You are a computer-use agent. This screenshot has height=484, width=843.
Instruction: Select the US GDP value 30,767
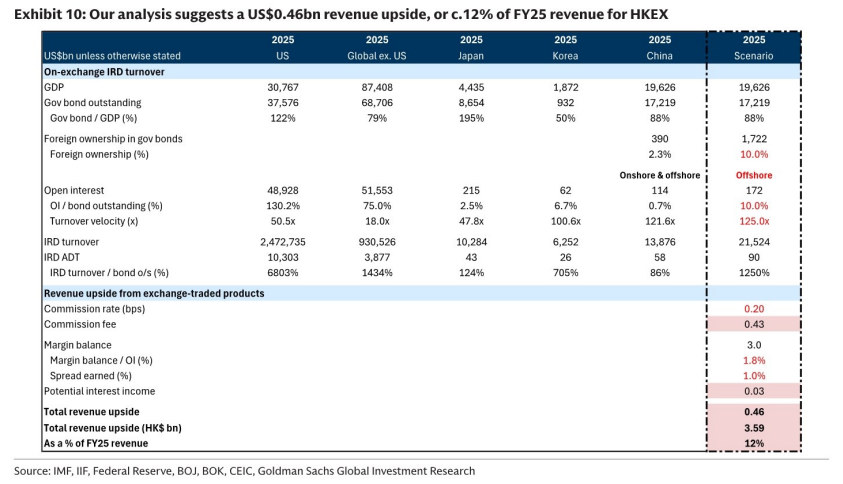click(x=283, y=87)
